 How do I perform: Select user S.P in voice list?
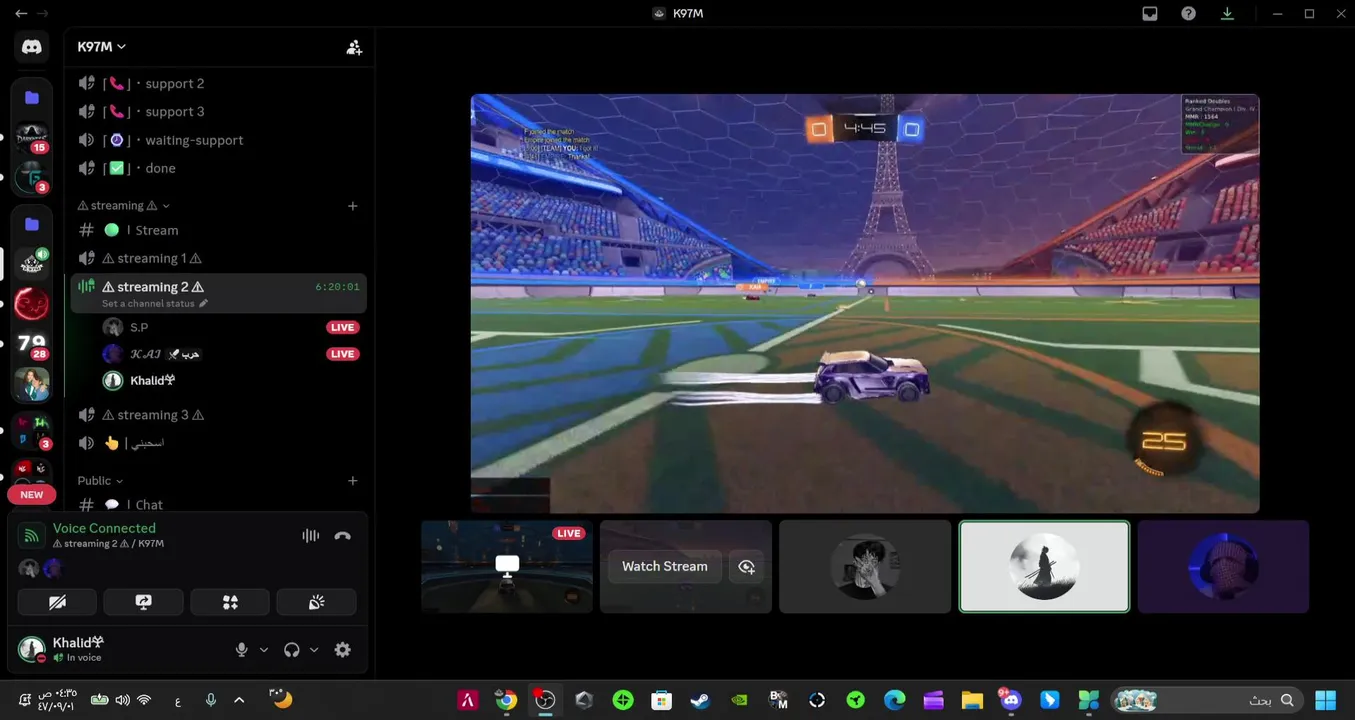232,327
